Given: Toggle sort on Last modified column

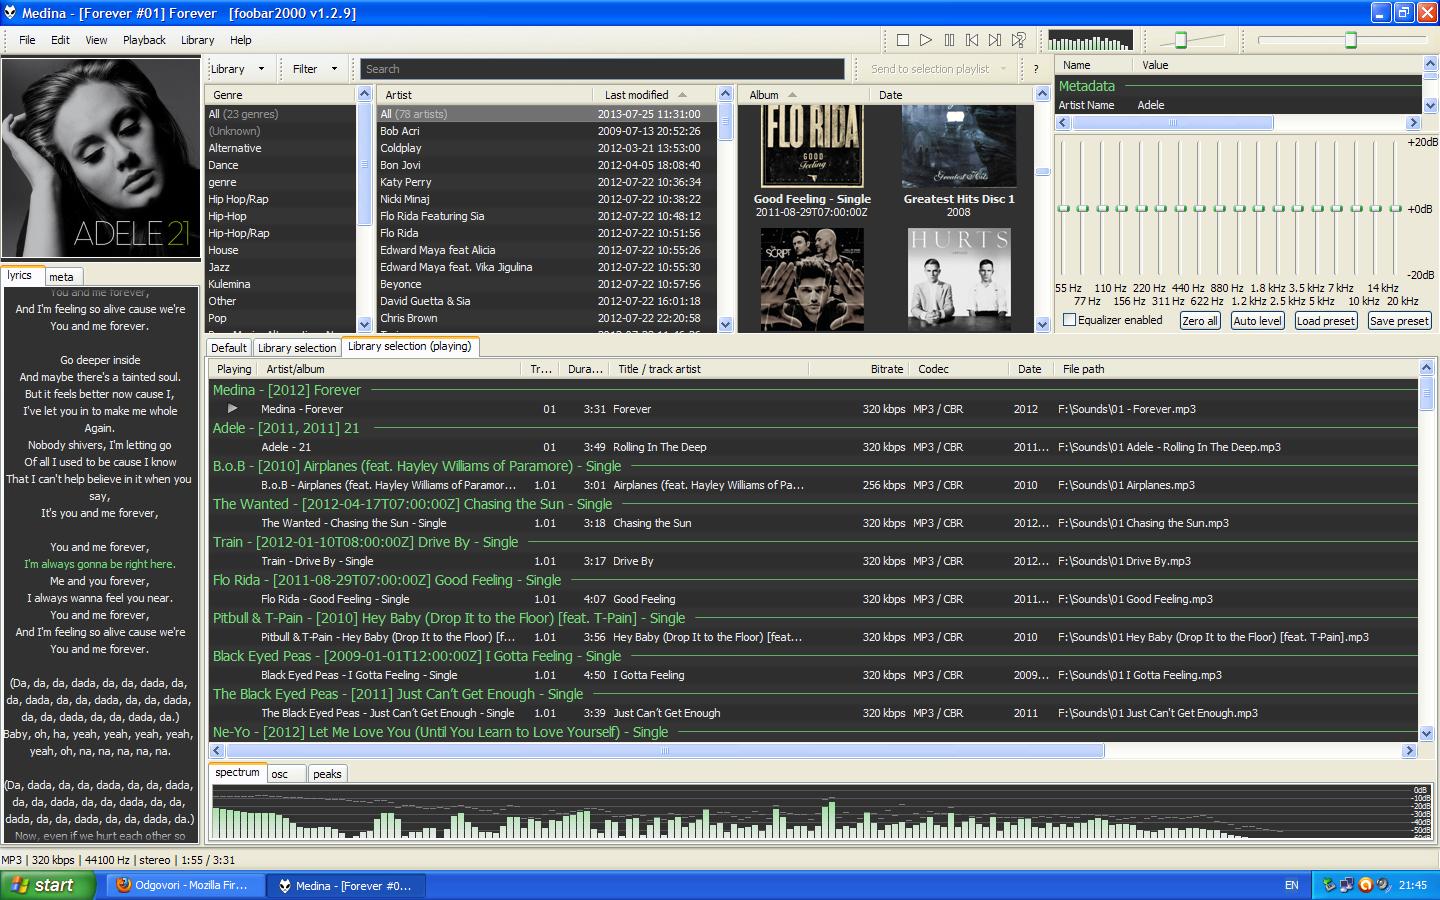Looking at the screenshot, I should point(637,95).
